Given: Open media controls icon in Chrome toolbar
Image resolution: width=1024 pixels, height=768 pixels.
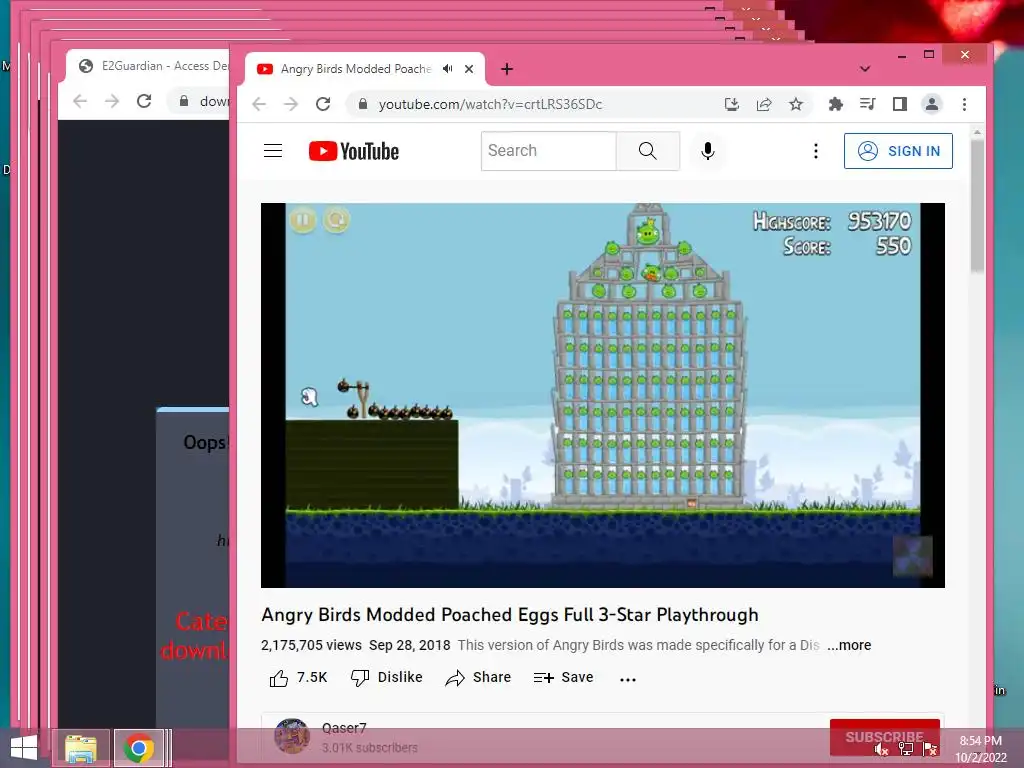Looking at the screenshot, I should 867,104.
